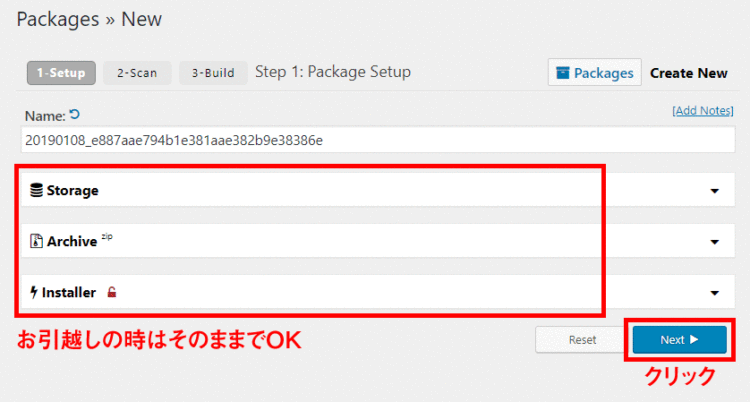Click the blue Next button
This screenshot has height=402, width=750.
(678, 340)
